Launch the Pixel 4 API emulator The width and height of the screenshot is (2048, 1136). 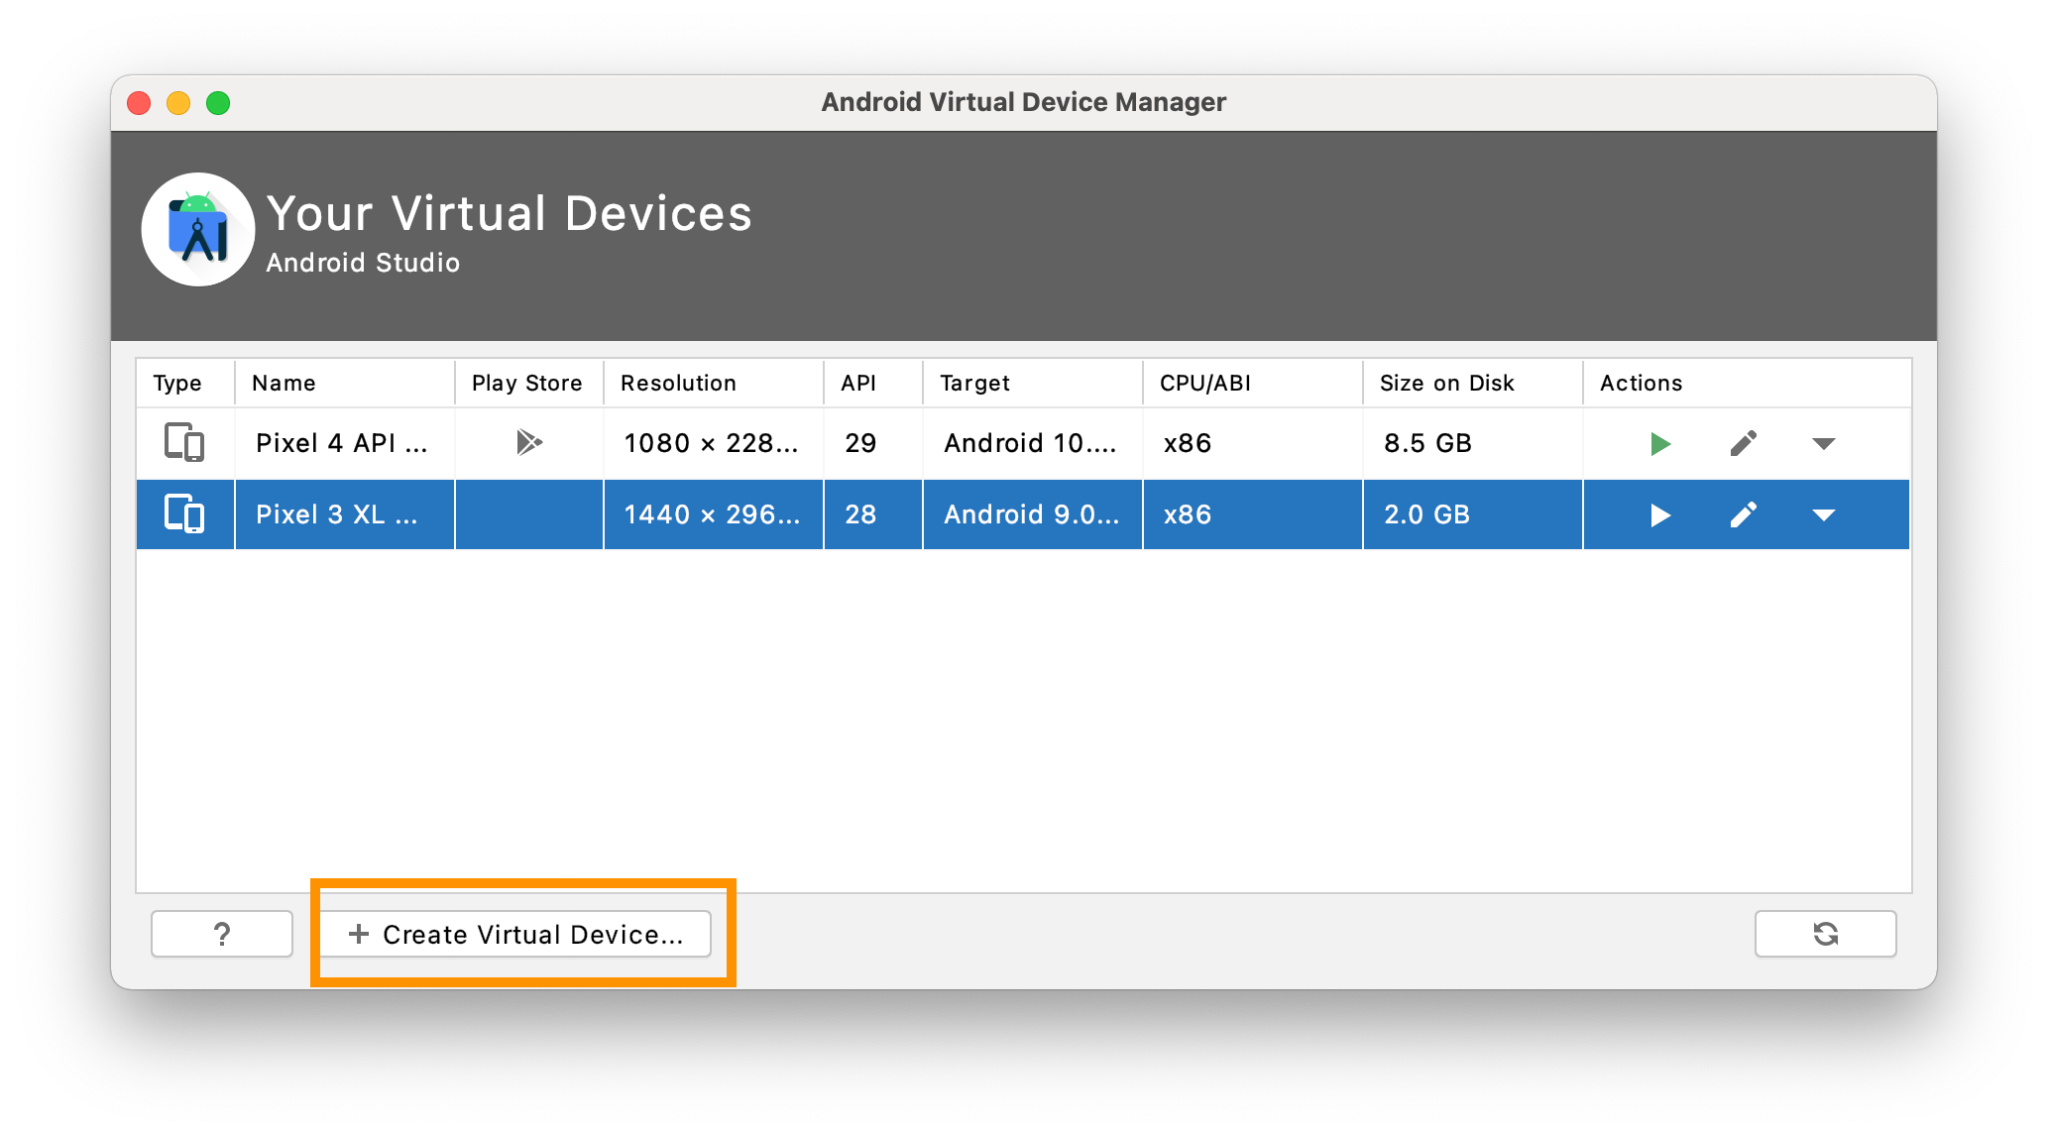tap(1659, 443)
